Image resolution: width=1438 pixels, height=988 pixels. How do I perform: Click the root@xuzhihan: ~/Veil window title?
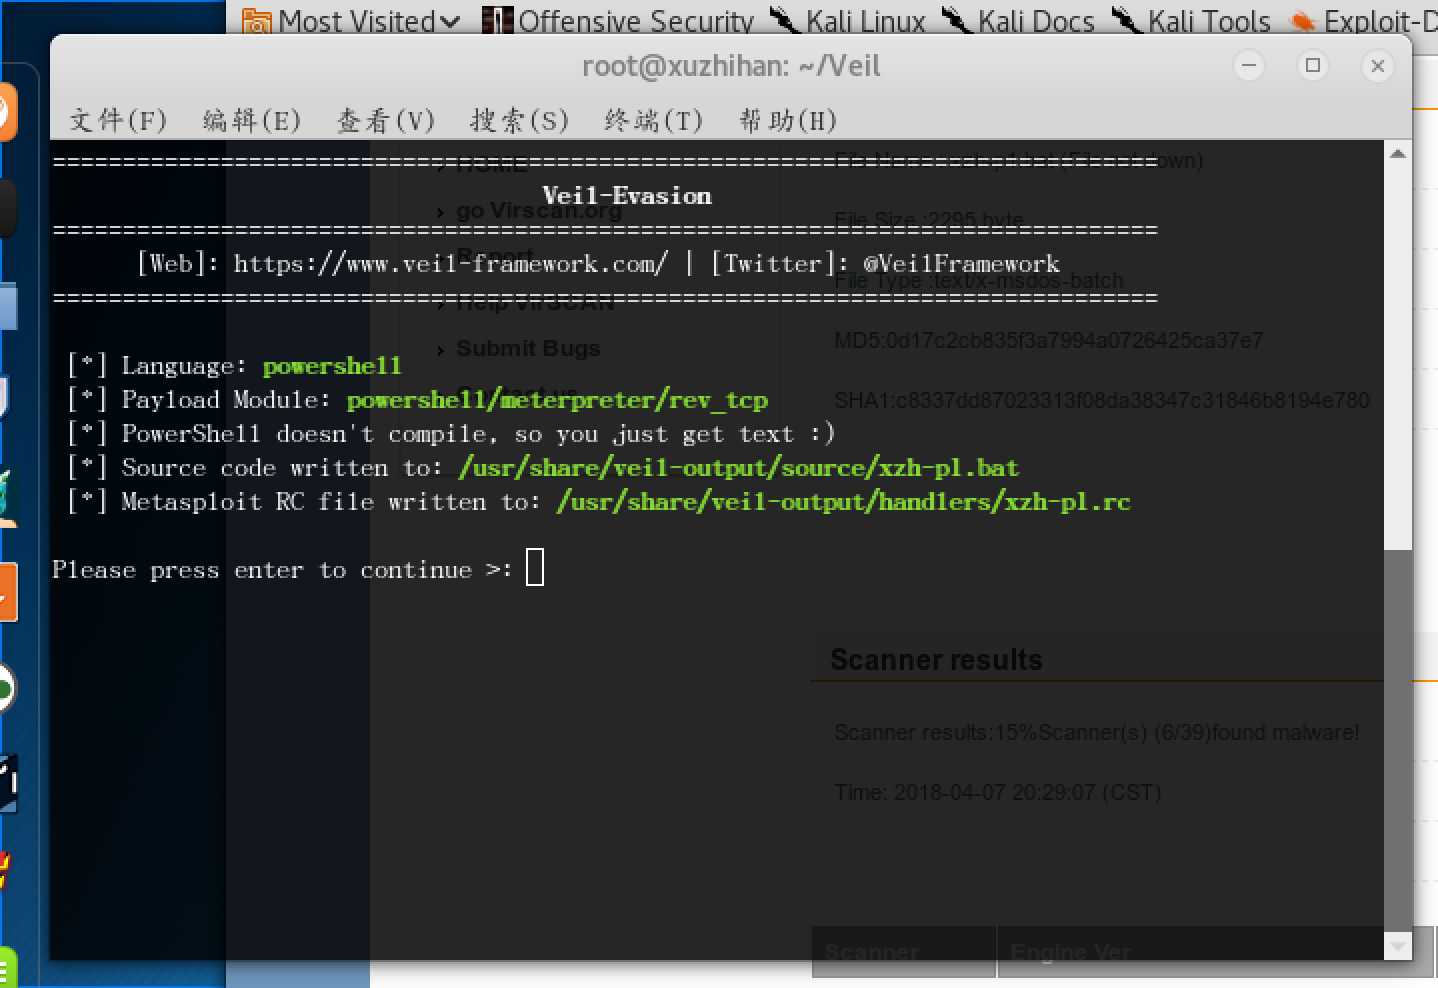(x=731, y=66)
